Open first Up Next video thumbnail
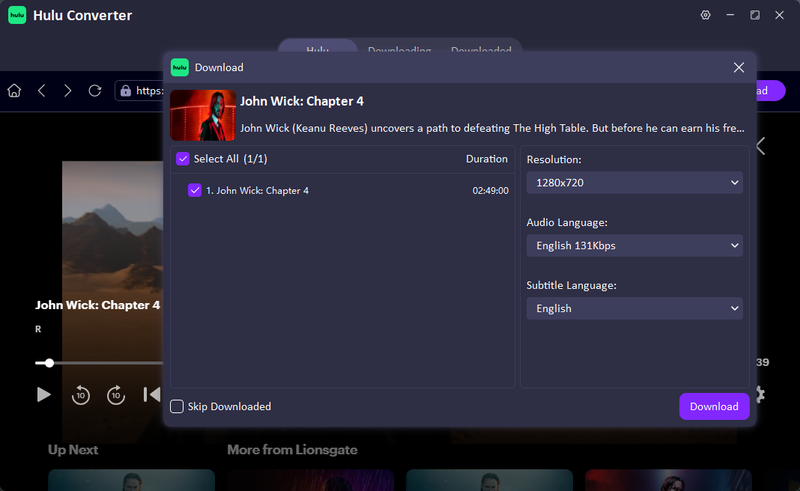This screenshot has height=491, width=800. [x=131, y=480]
